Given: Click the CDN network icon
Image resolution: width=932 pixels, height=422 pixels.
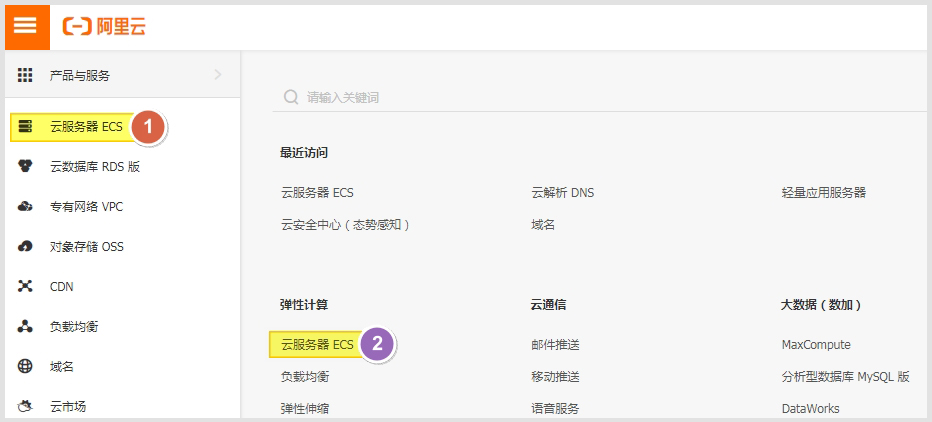Looking at the screenshot, I should [x=25, y=286].
